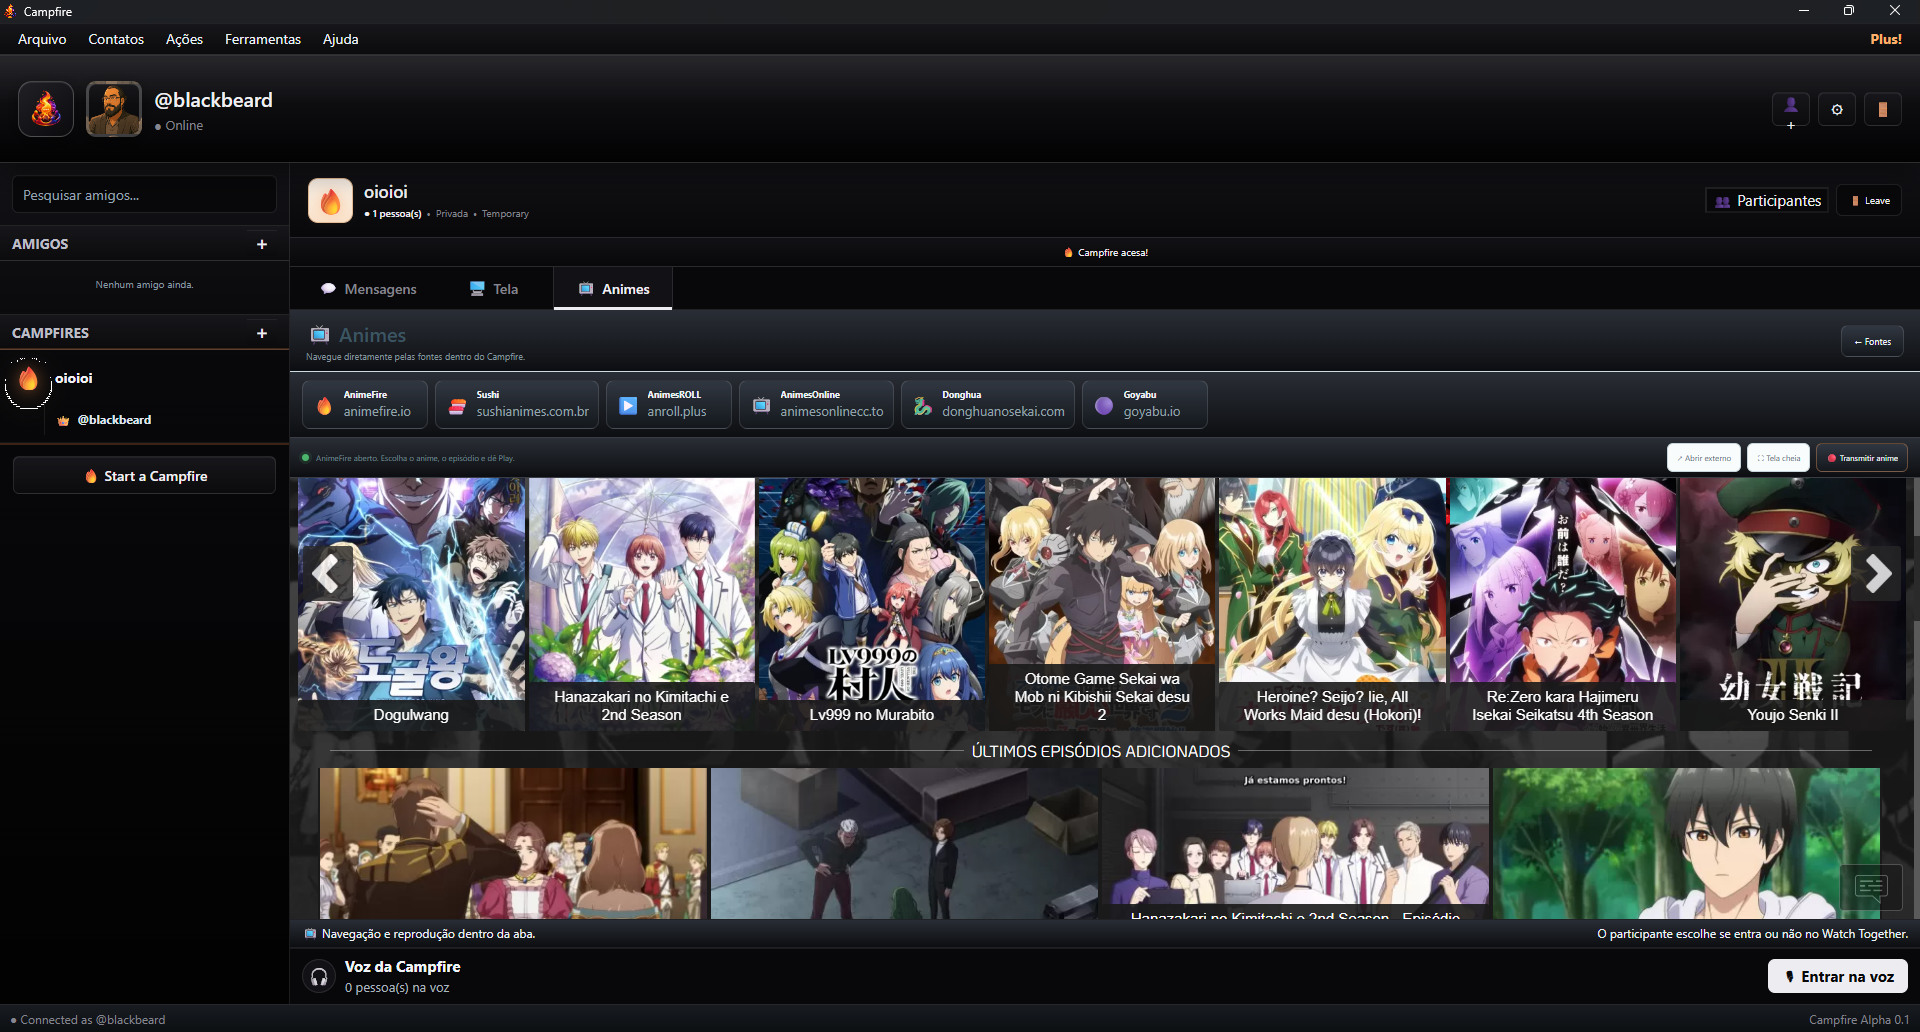Open settings via the gear icon
This screenshot has height=1032, width=1920.
[1837, 109]
